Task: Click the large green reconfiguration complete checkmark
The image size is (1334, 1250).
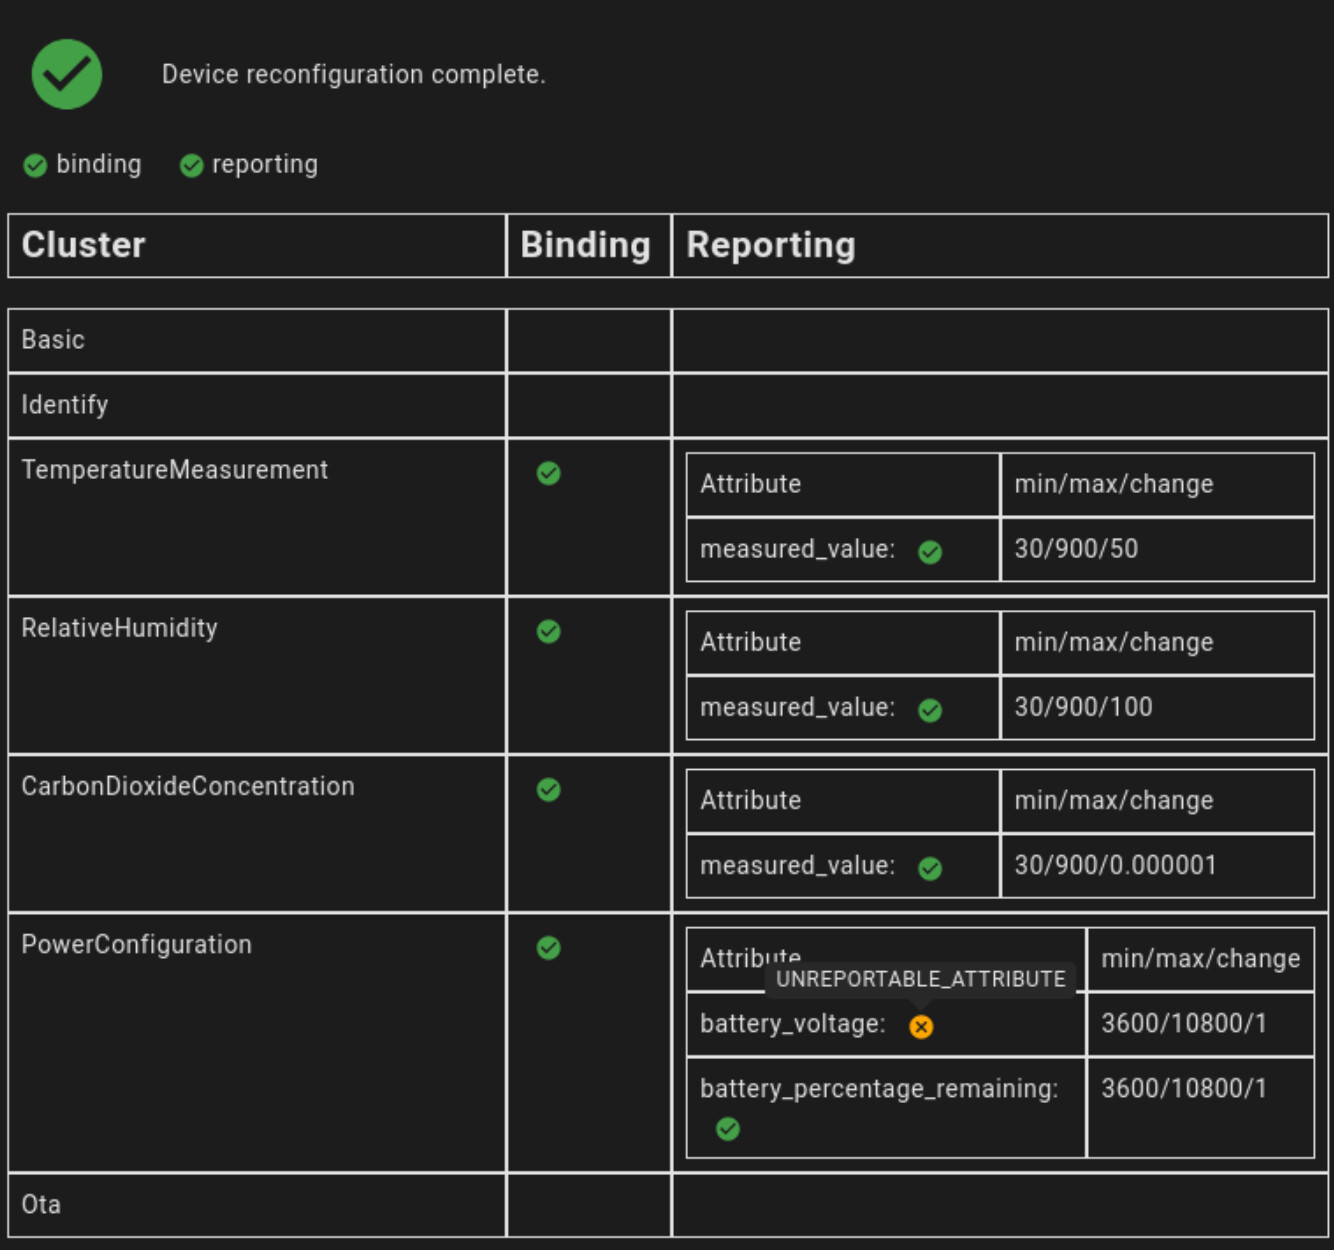Action: coord(67,74)
